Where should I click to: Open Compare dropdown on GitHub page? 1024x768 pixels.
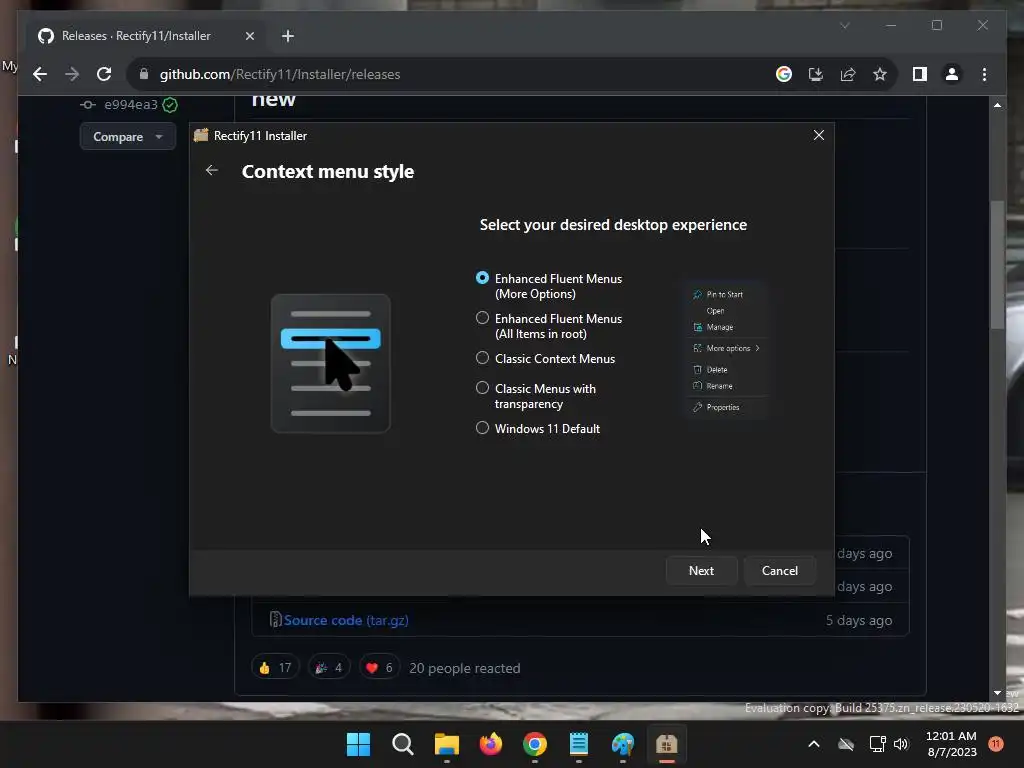click(x=127, y=136)
